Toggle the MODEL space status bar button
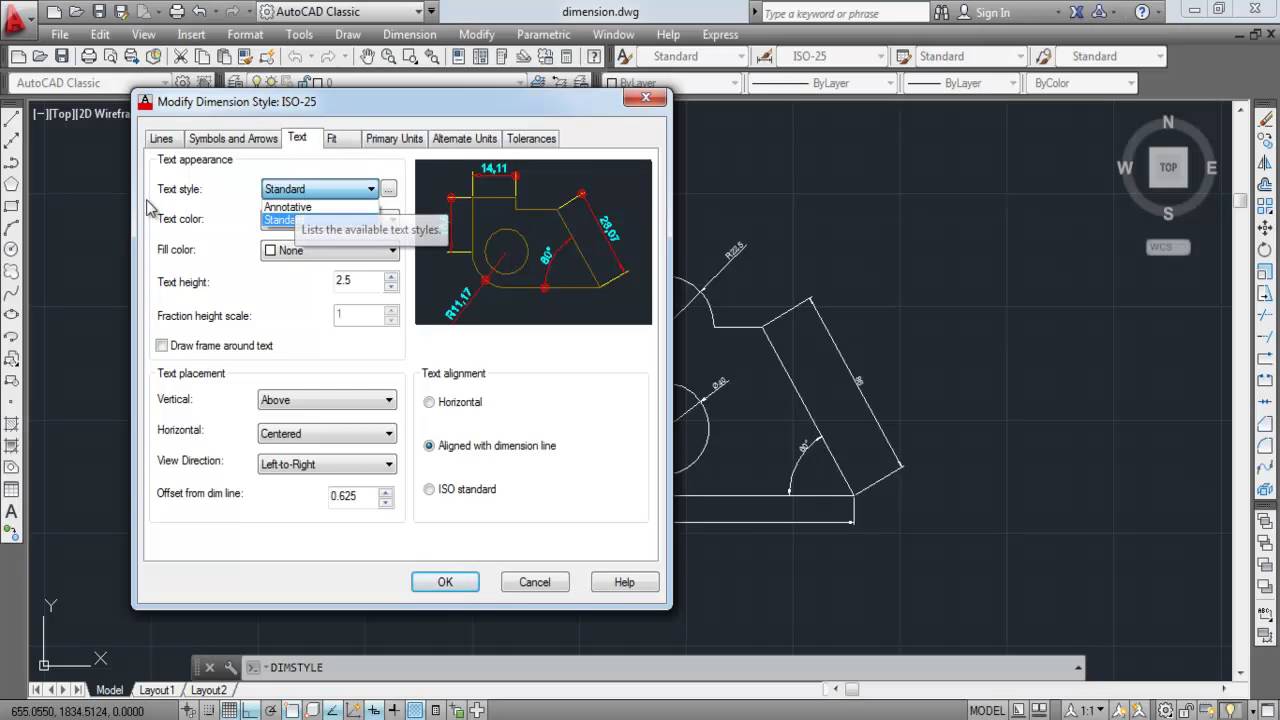The width and height of the screenshot is (1280, 720). click(987, 711)
